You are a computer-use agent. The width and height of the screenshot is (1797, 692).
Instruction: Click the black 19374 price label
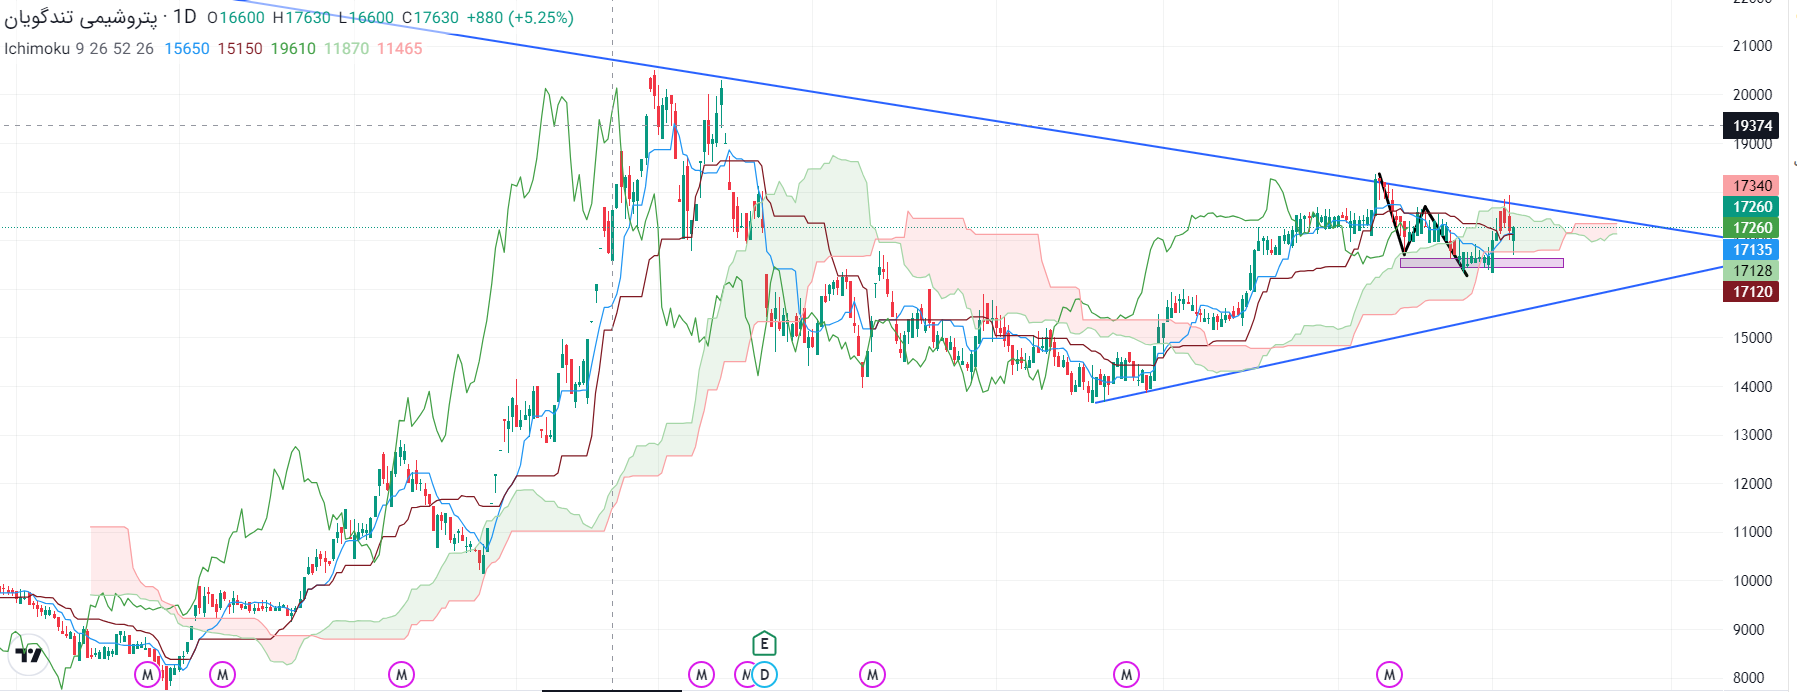[1751, 125]
